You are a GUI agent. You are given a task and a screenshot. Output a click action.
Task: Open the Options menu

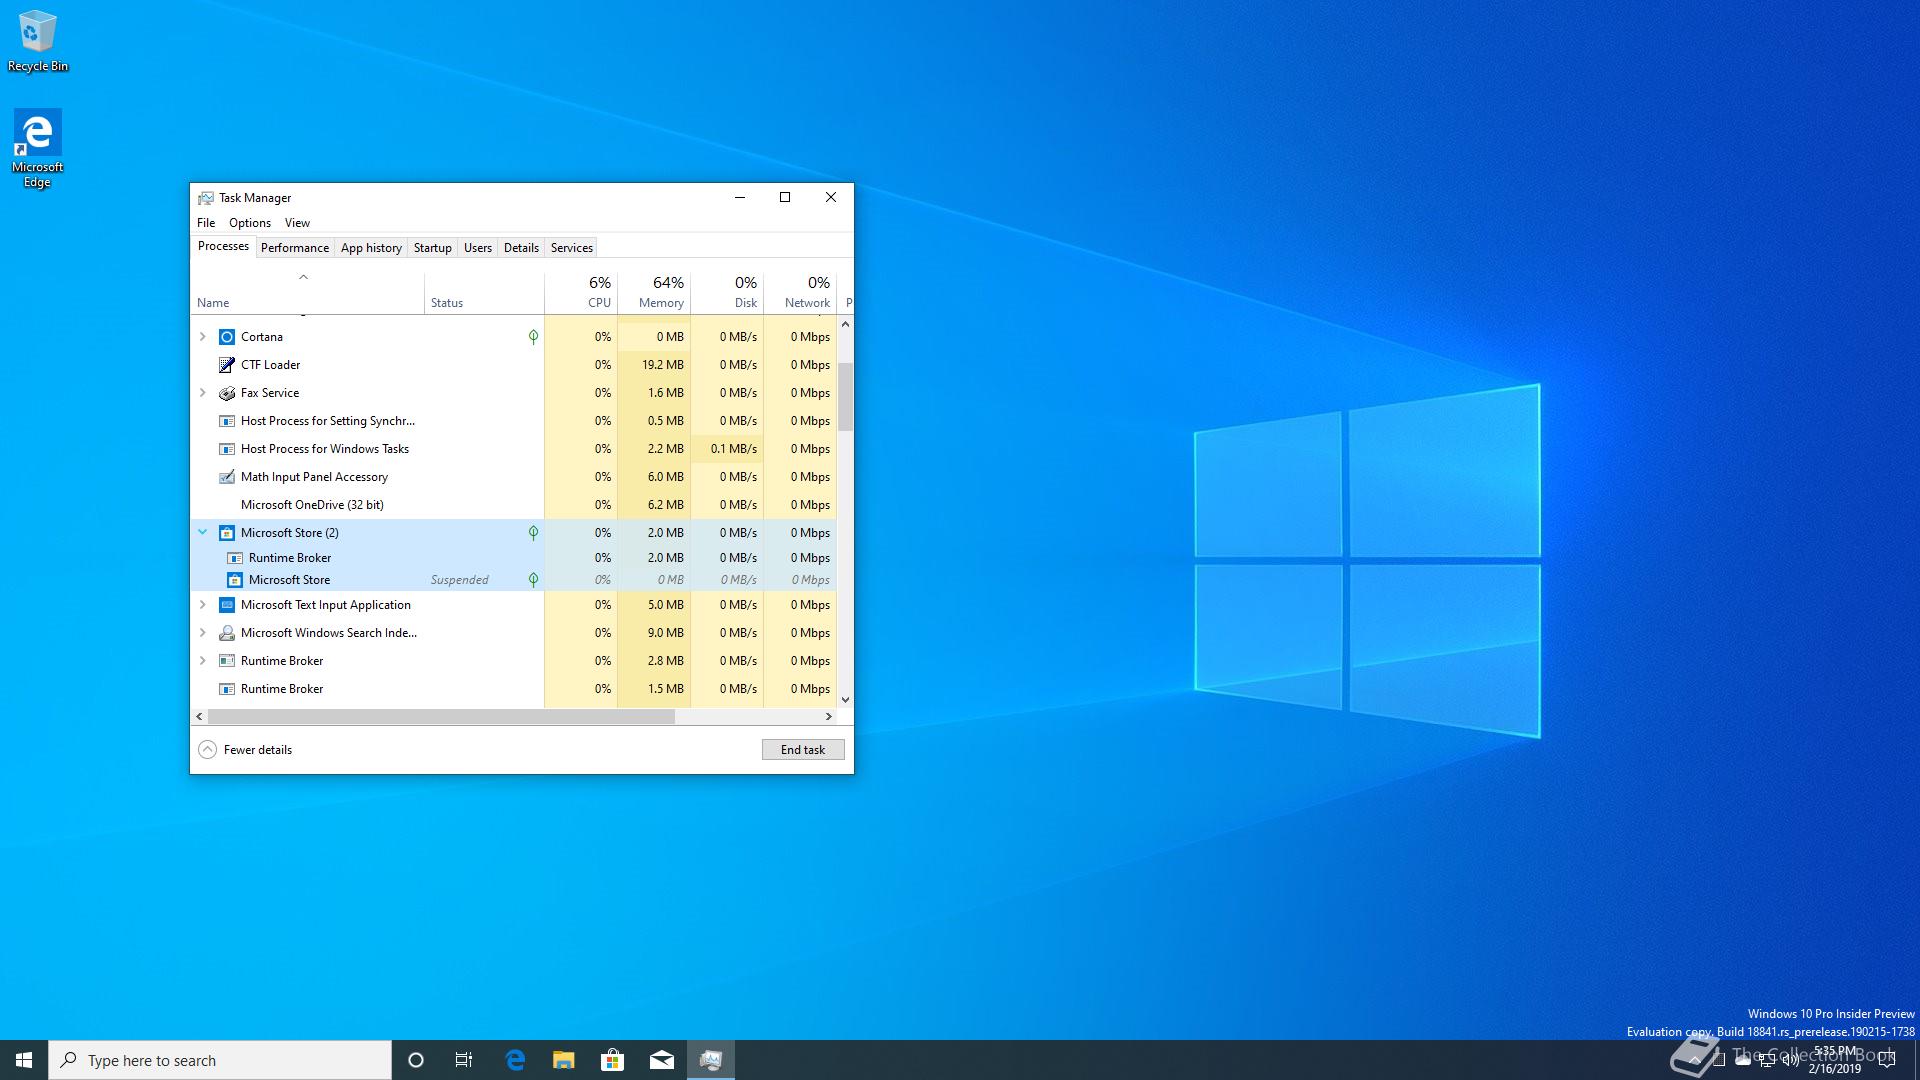coord(250,223)
